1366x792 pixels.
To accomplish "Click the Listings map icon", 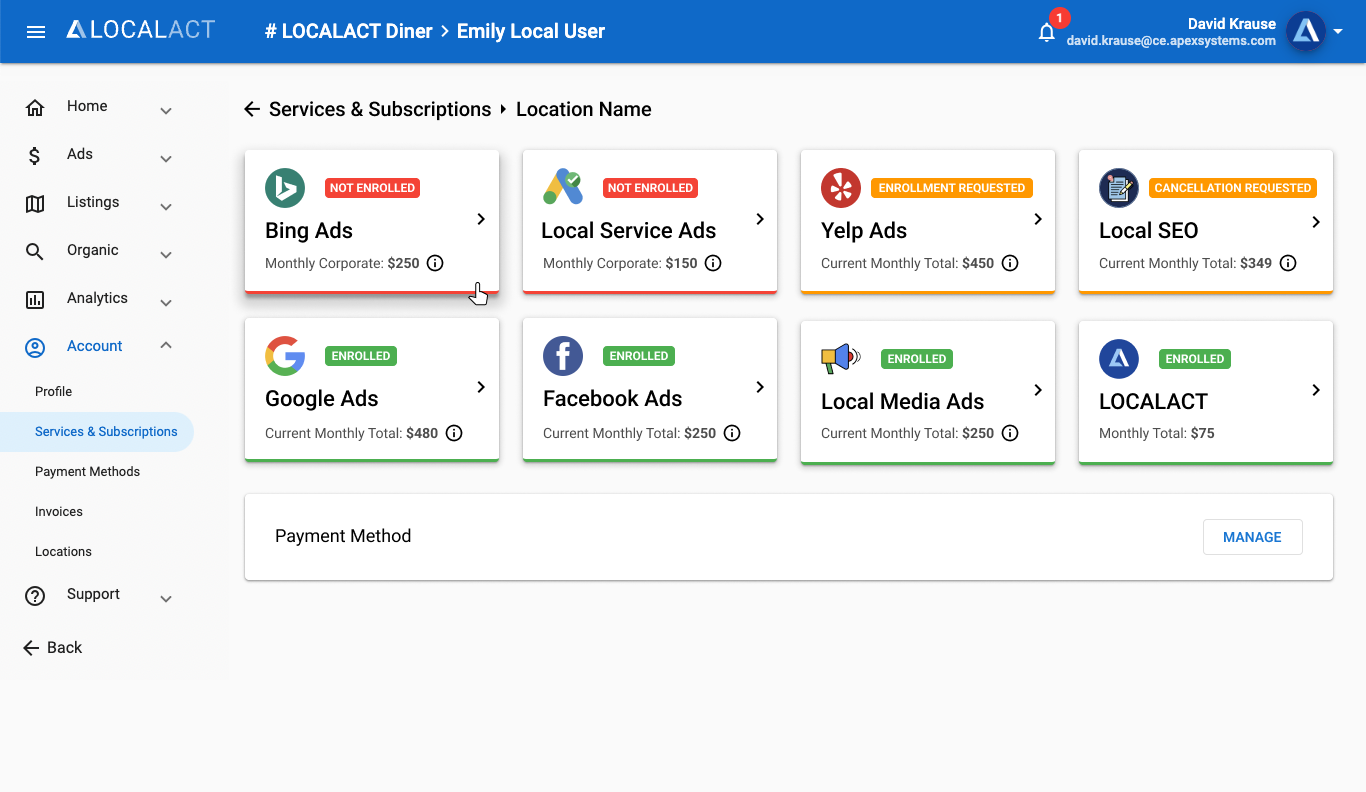I will (x=35, y=203).
